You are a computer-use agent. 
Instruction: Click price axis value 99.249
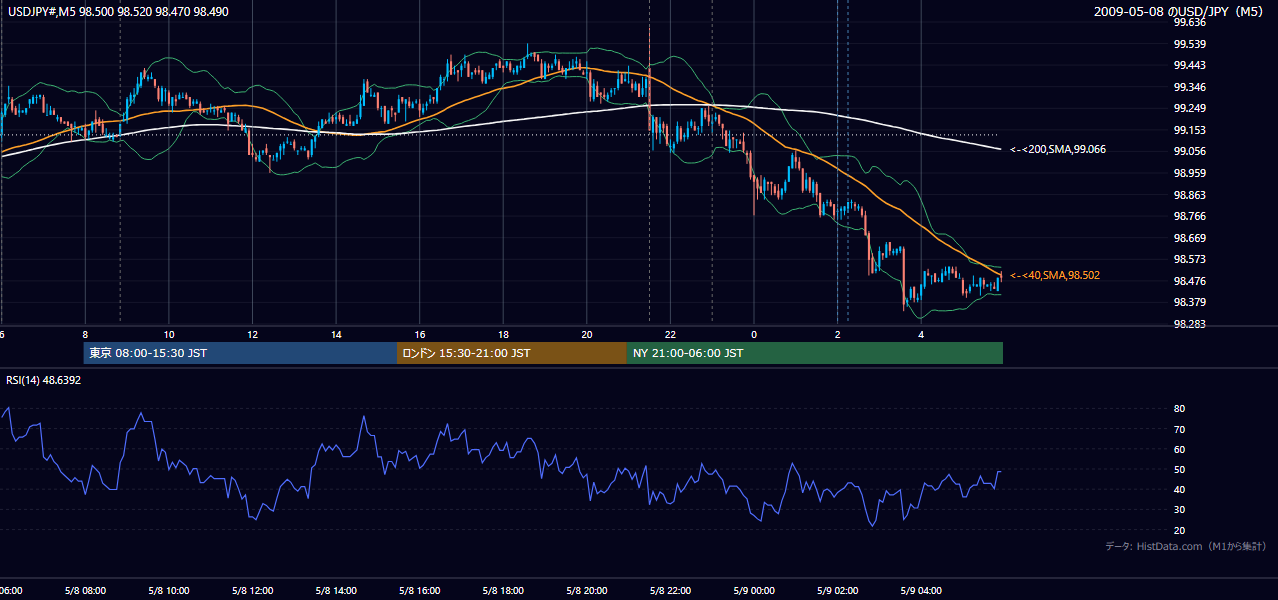point(1189,108)
